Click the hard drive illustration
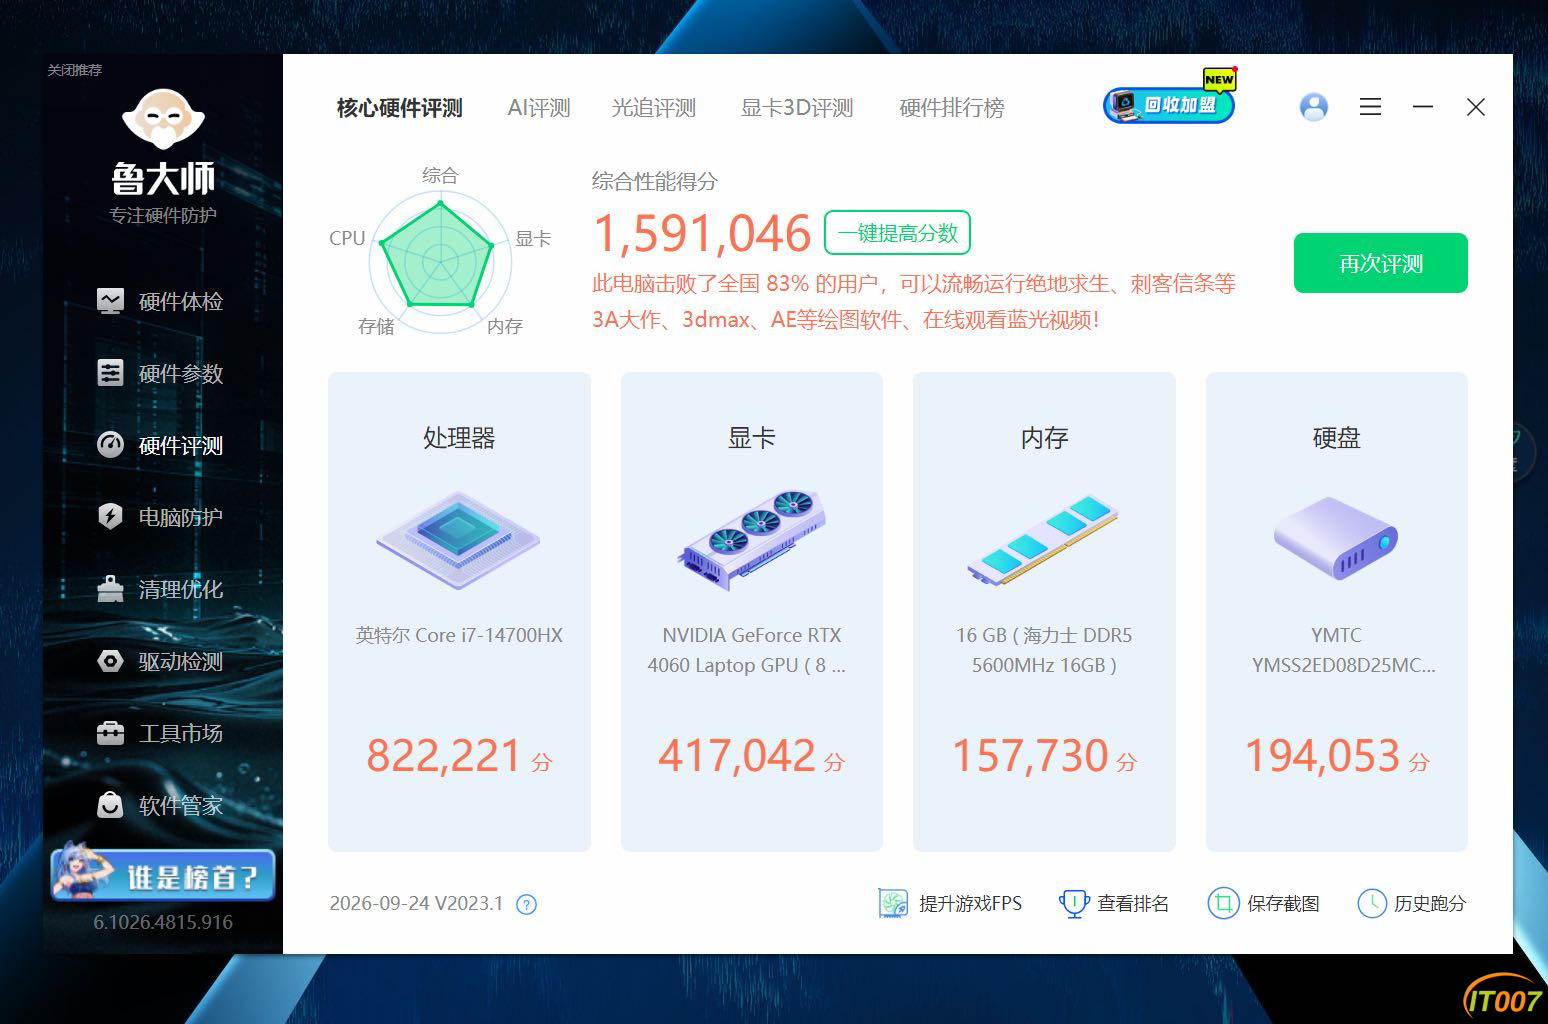 pyautogui.click(x=1336, y=539)
